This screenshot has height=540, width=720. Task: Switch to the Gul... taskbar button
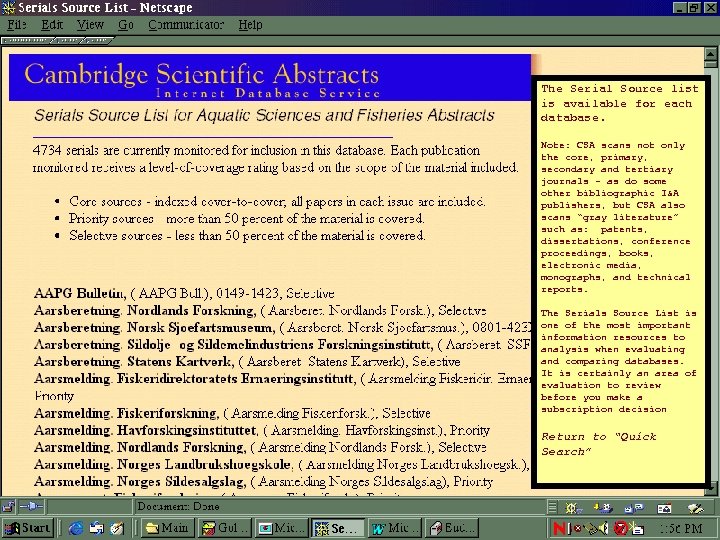[x=225, y=528]
